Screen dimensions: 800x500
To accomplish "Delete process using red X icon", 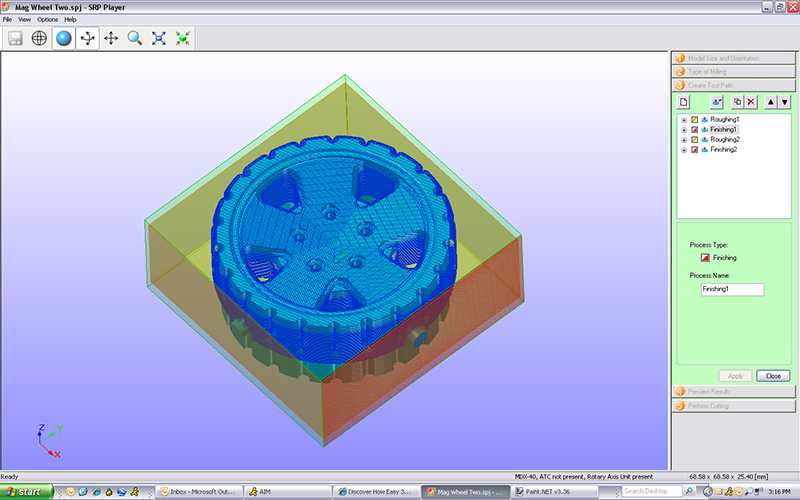I will point(751,102).
